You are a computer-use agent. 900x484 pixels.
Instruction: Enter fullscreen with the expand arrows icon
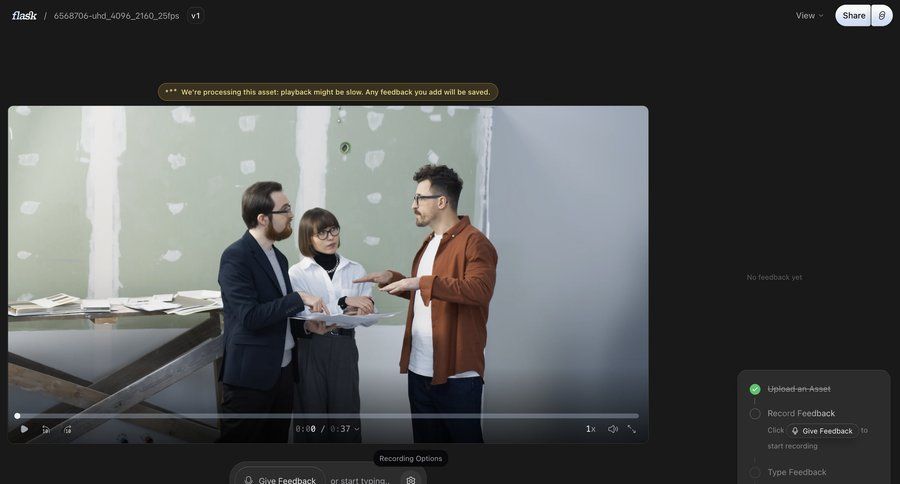pyautogui.click(x=631, y=429)
